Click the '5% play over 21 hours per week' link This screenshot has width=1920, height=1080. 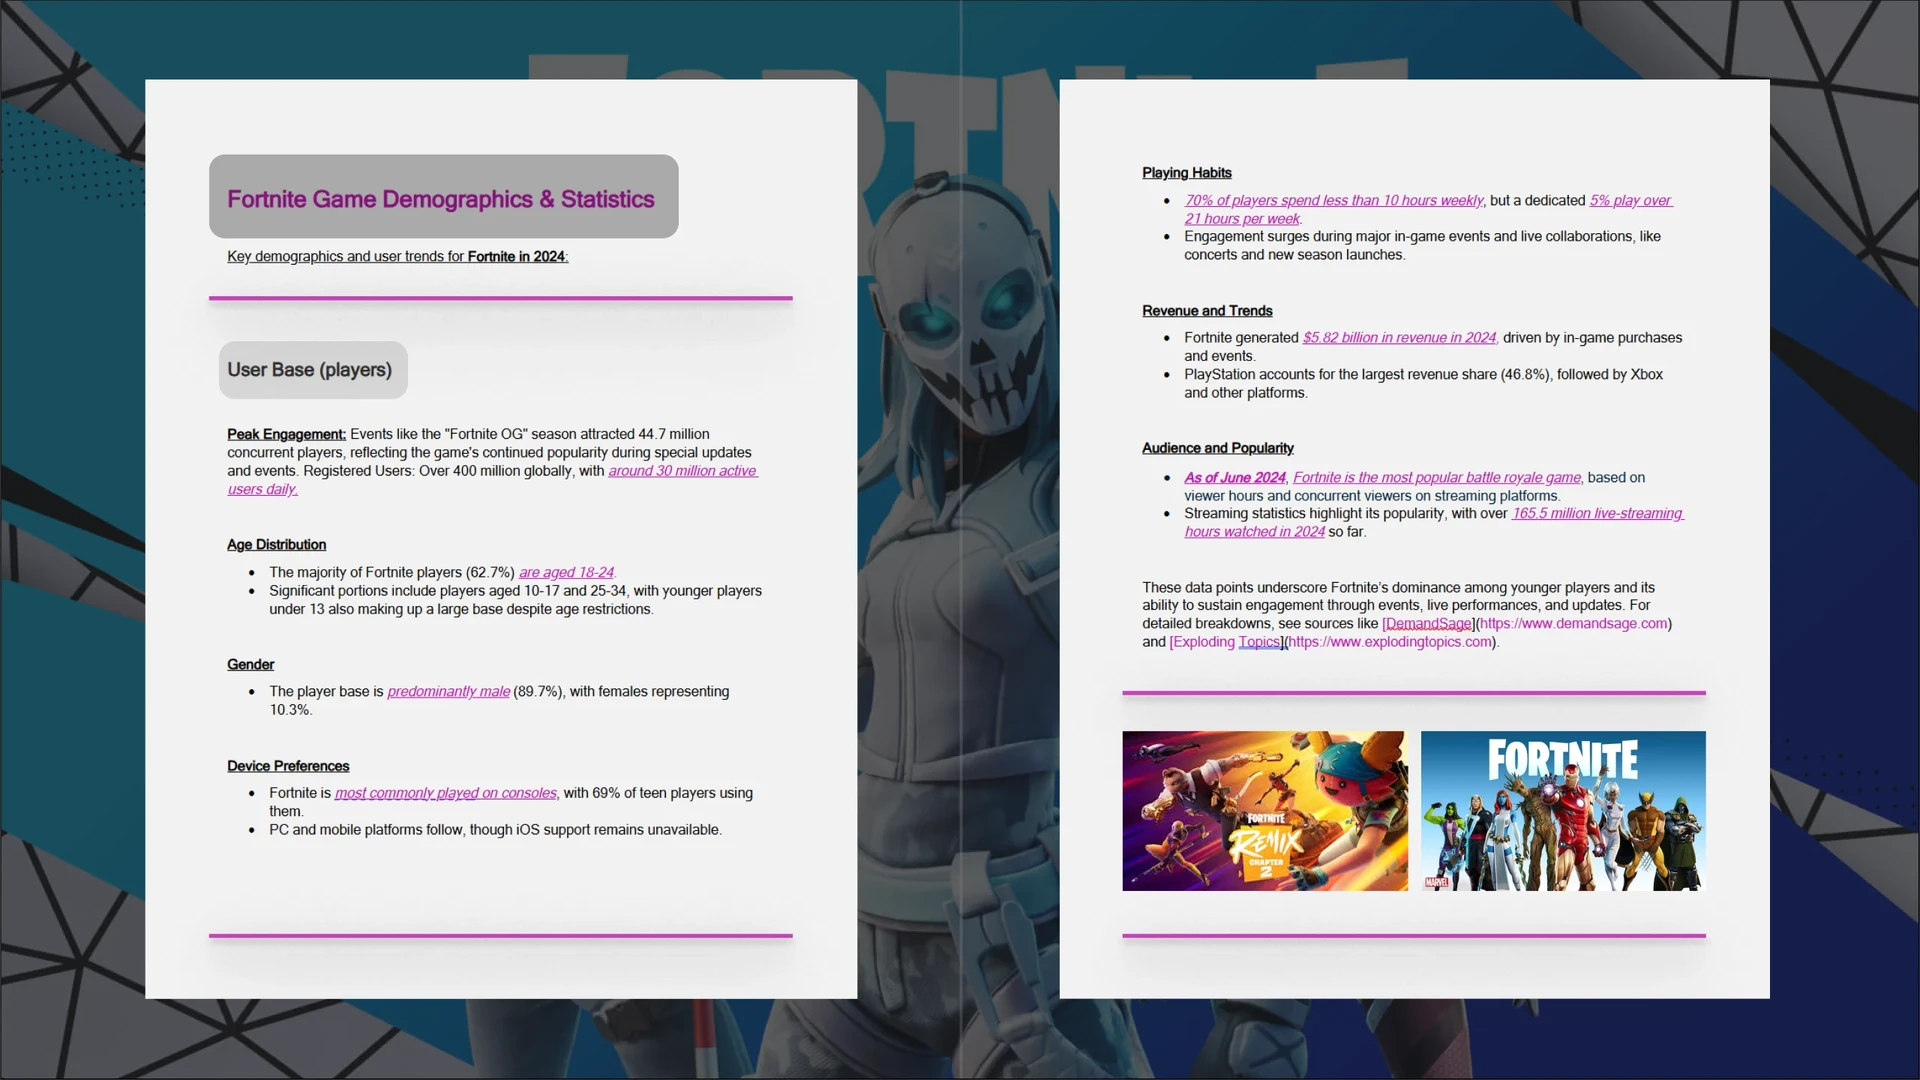pyautogui.click(x=1630, y=200)
